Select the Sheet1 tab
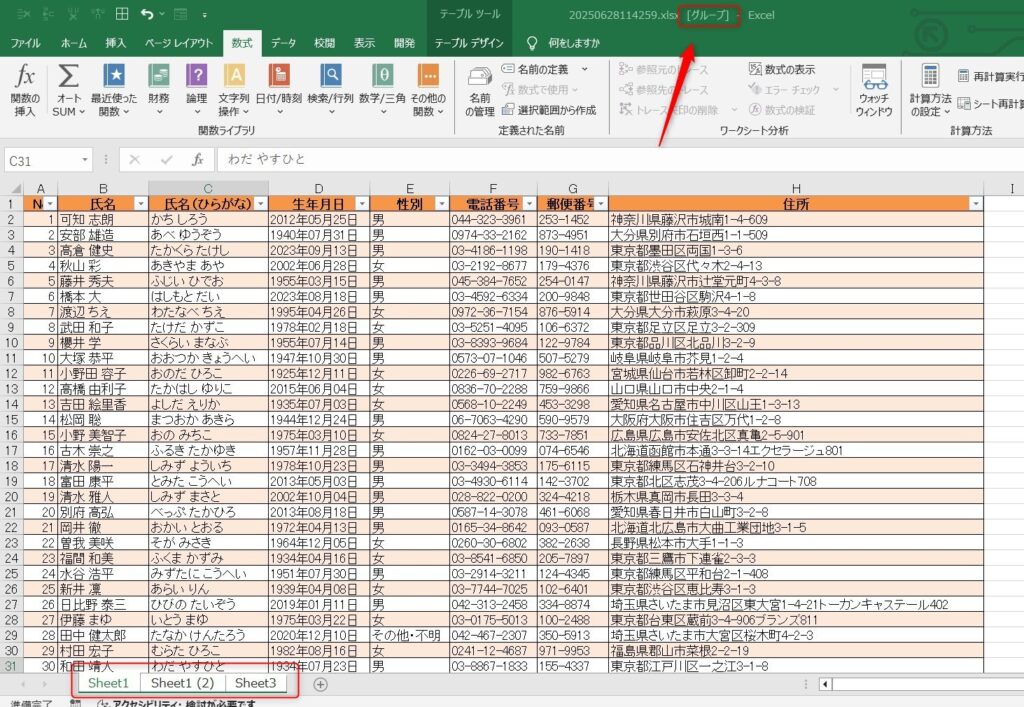Screen dimensions: 1024x707 coord(108,683)
